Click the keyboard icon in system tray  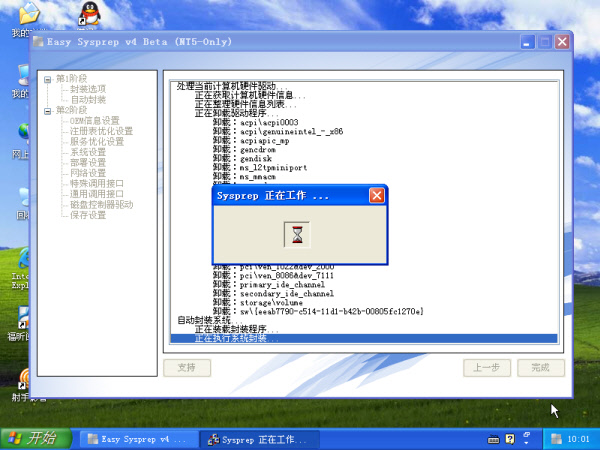click(493, 440)
